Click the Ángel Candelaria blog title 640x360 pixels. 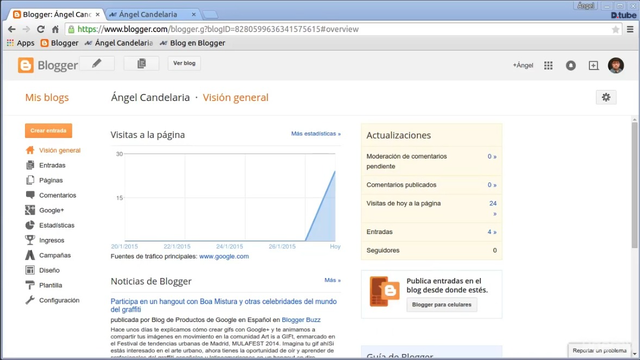coord(150,98)
